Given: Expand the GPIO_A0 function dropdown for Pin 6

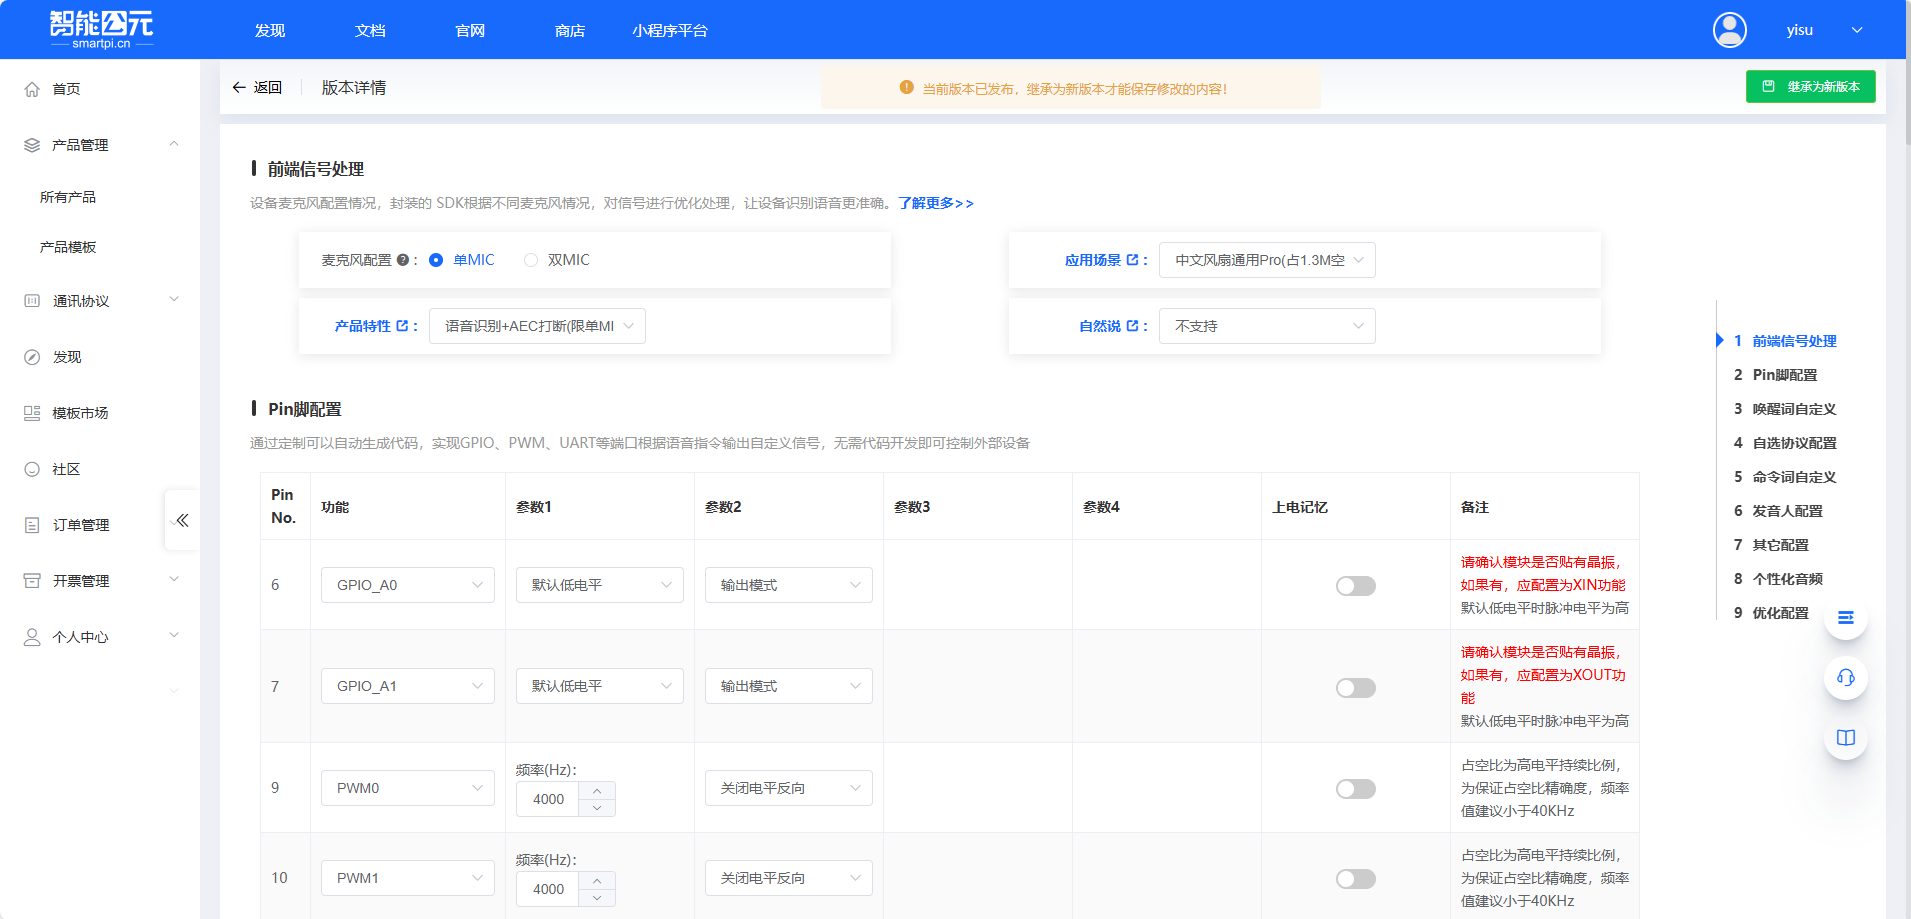Looking at the screenshot, I should pos(407,584).
